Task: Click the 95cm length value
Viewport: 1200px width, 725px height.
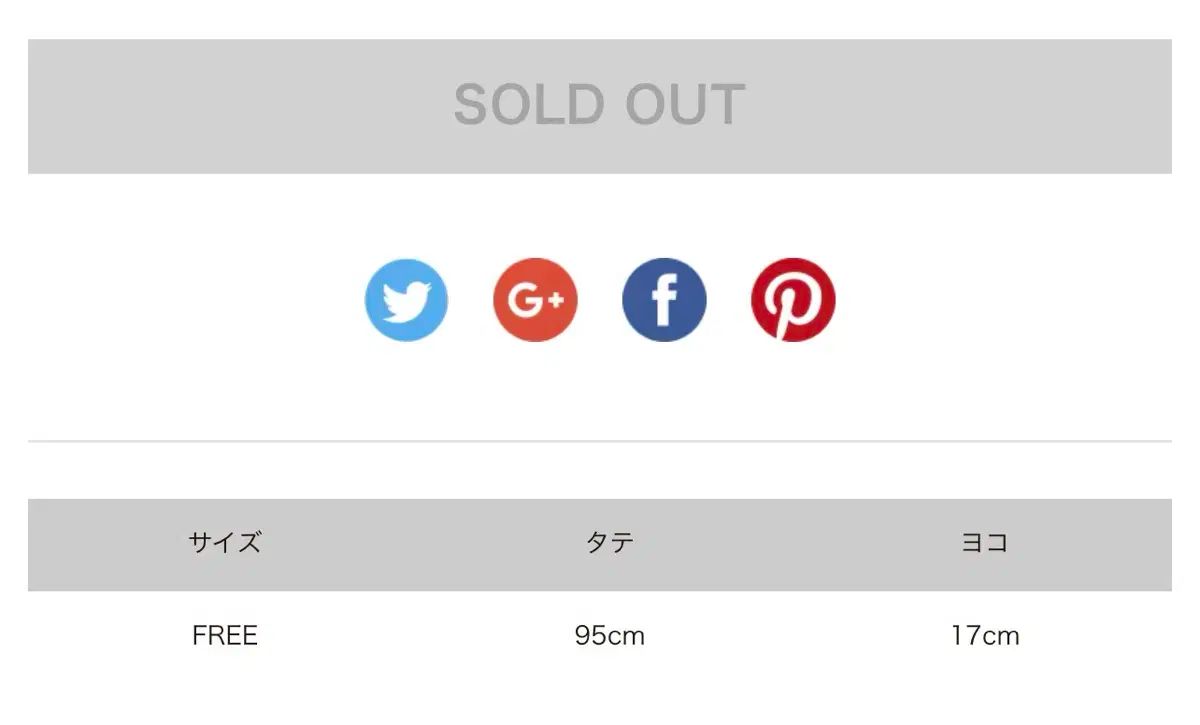Action: [x=609, y=636]
